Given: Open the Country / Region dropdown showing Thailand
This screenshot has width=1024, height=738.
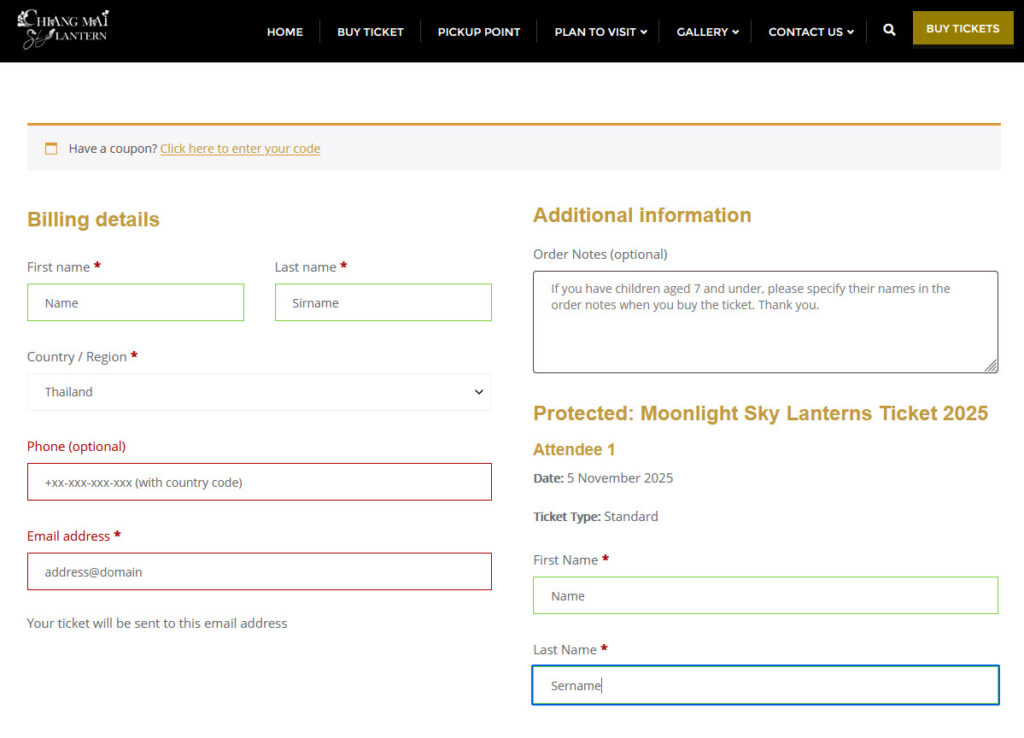Looking at the screenshot, I should pyautogui.click(x=259, y=392).
